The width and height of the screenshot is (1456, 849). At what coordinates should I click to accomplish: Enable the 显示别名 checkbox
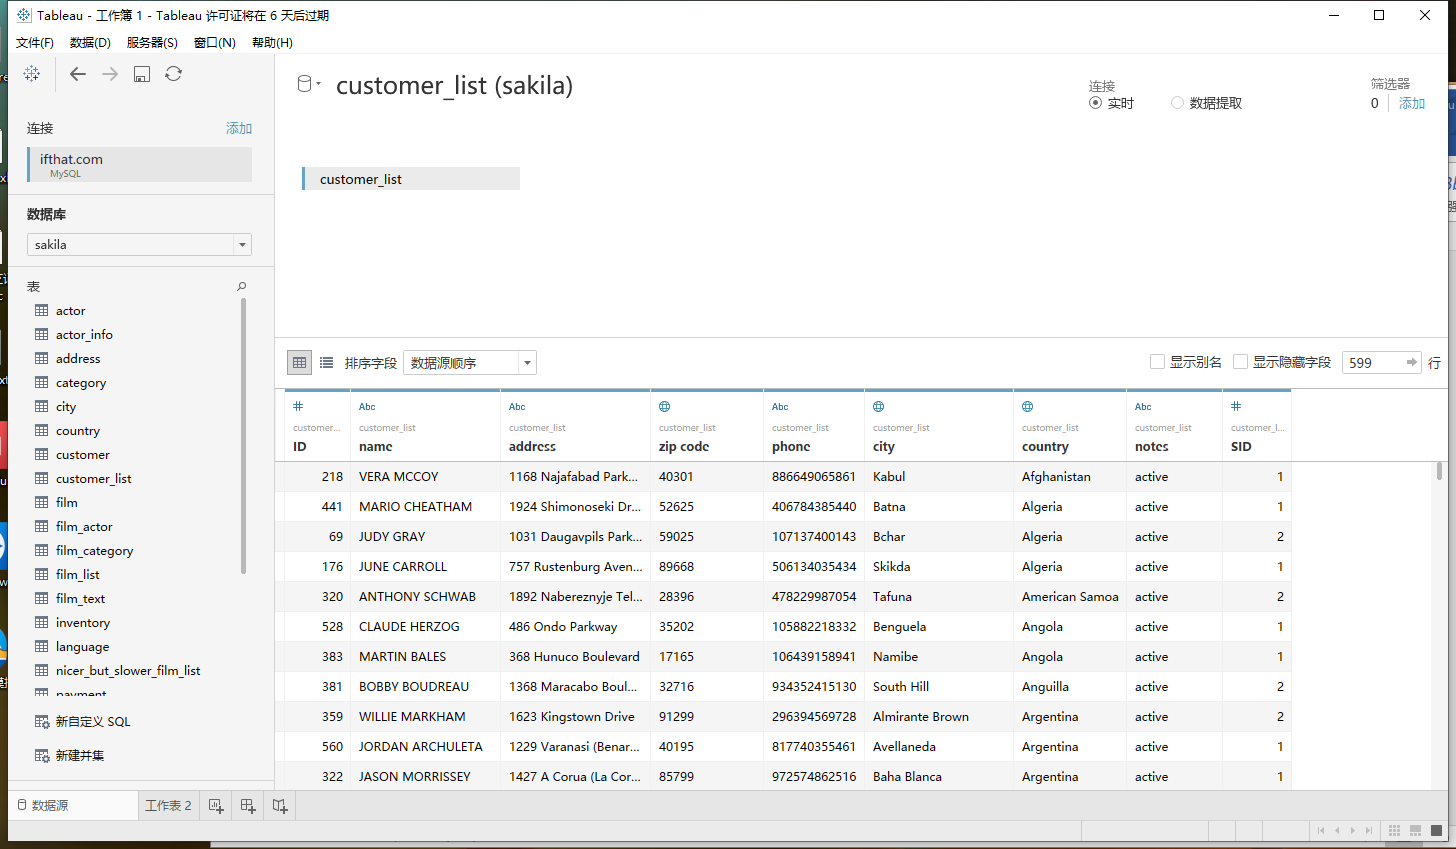coord(1158,362)
